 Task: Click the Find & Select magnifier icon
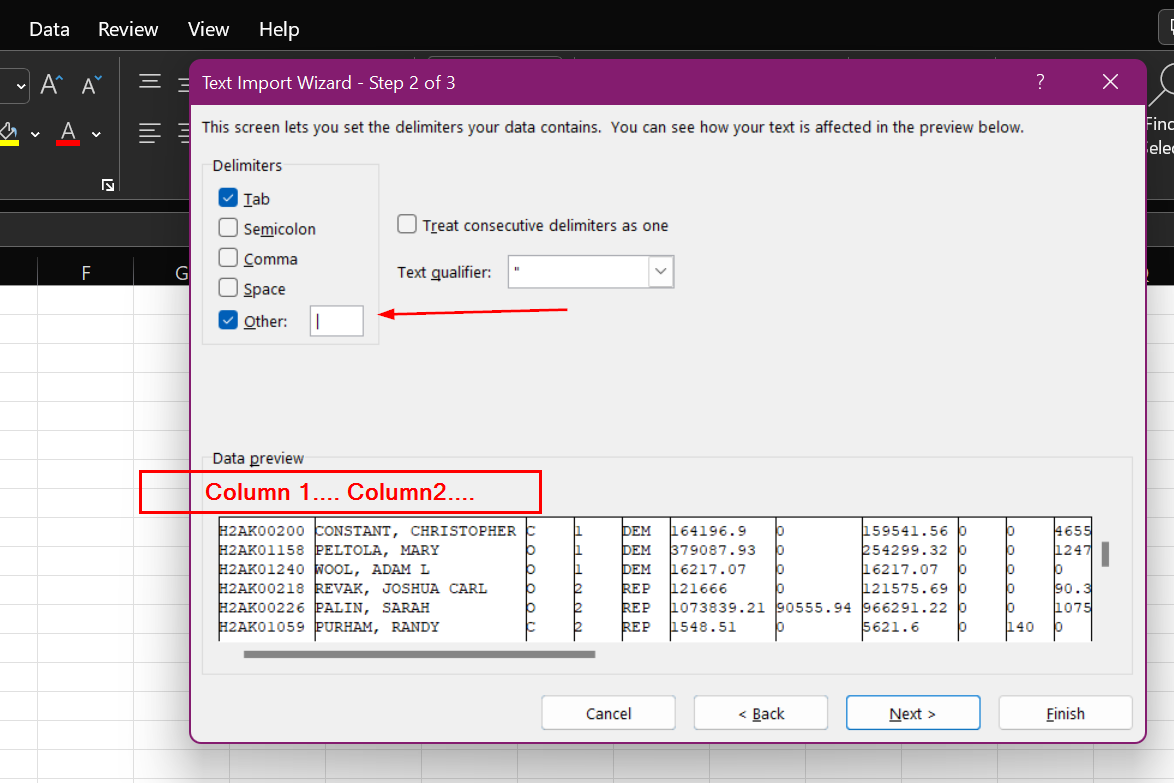click(x=1163, y=85)
